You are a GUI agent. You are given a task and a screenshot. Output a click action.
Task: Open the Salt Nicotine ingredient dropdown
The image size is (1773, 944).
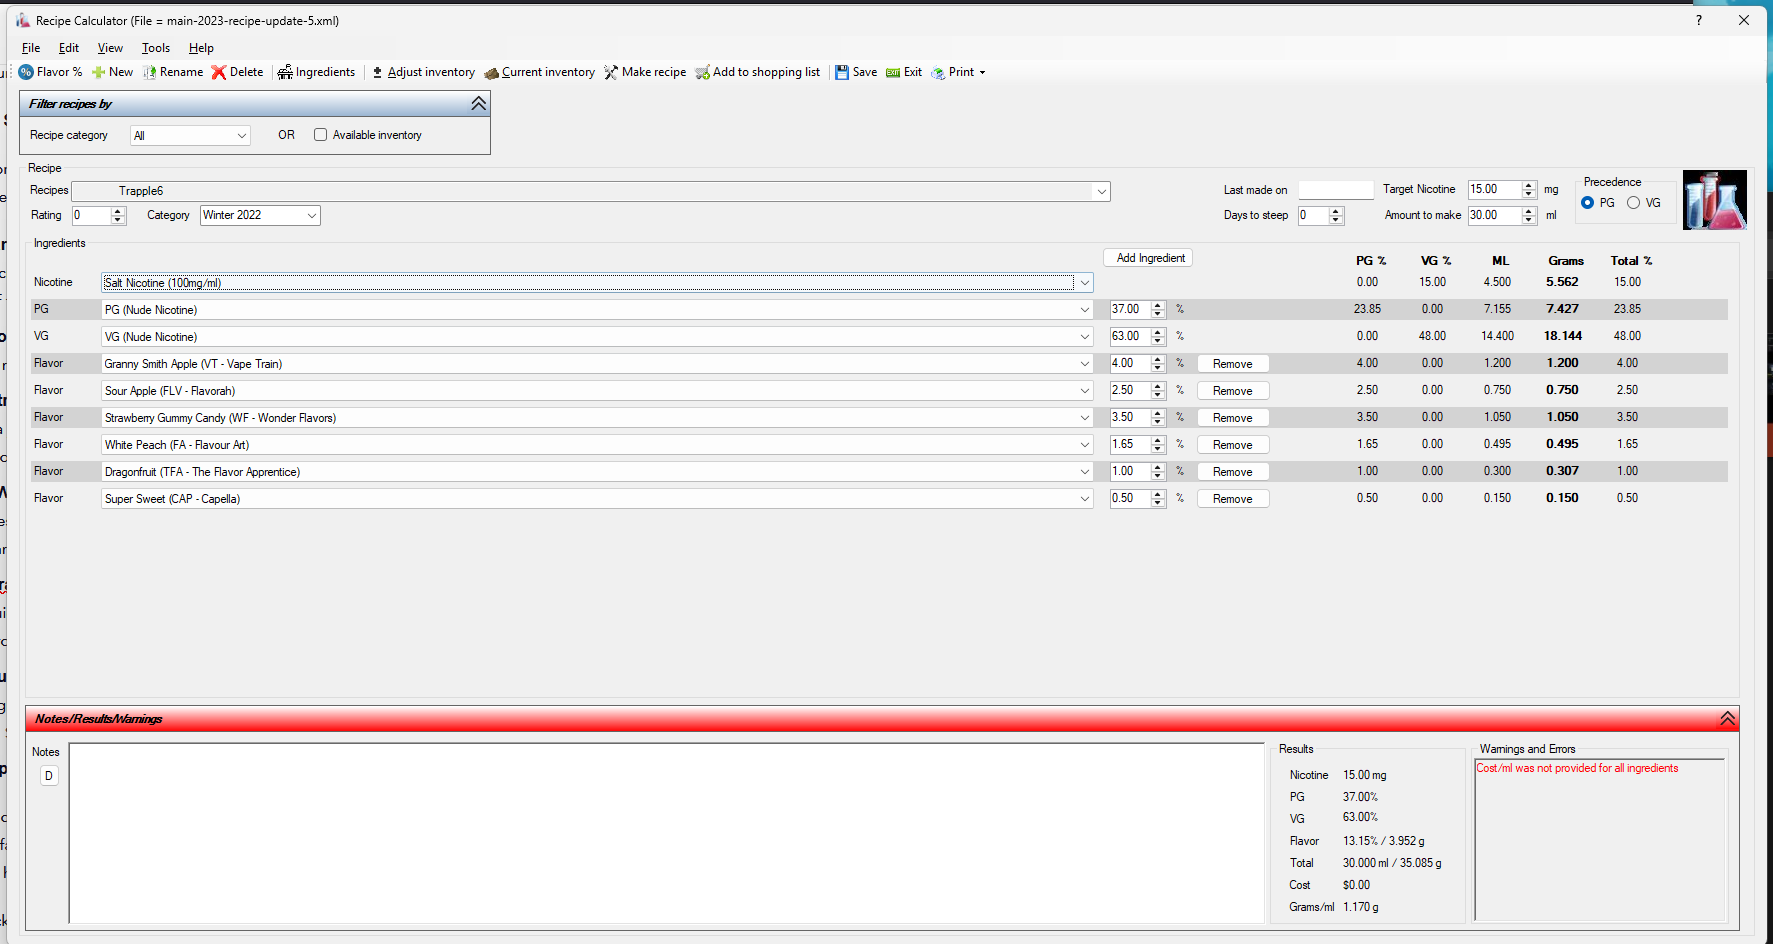[x=597, y=283]
